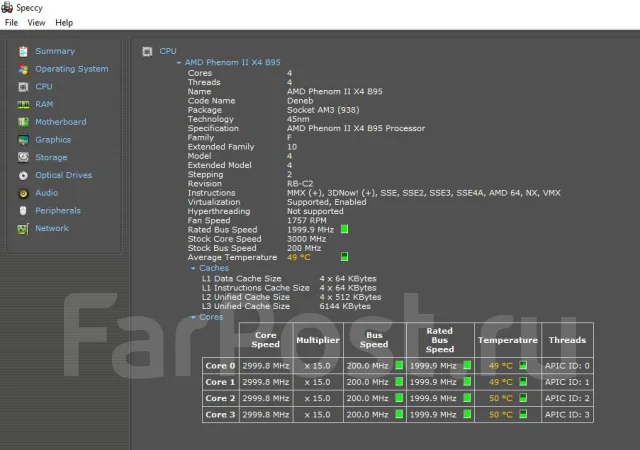Open the Graphics section
The width and height of the screenshot is (640, 450).
(x=53, y=140)
